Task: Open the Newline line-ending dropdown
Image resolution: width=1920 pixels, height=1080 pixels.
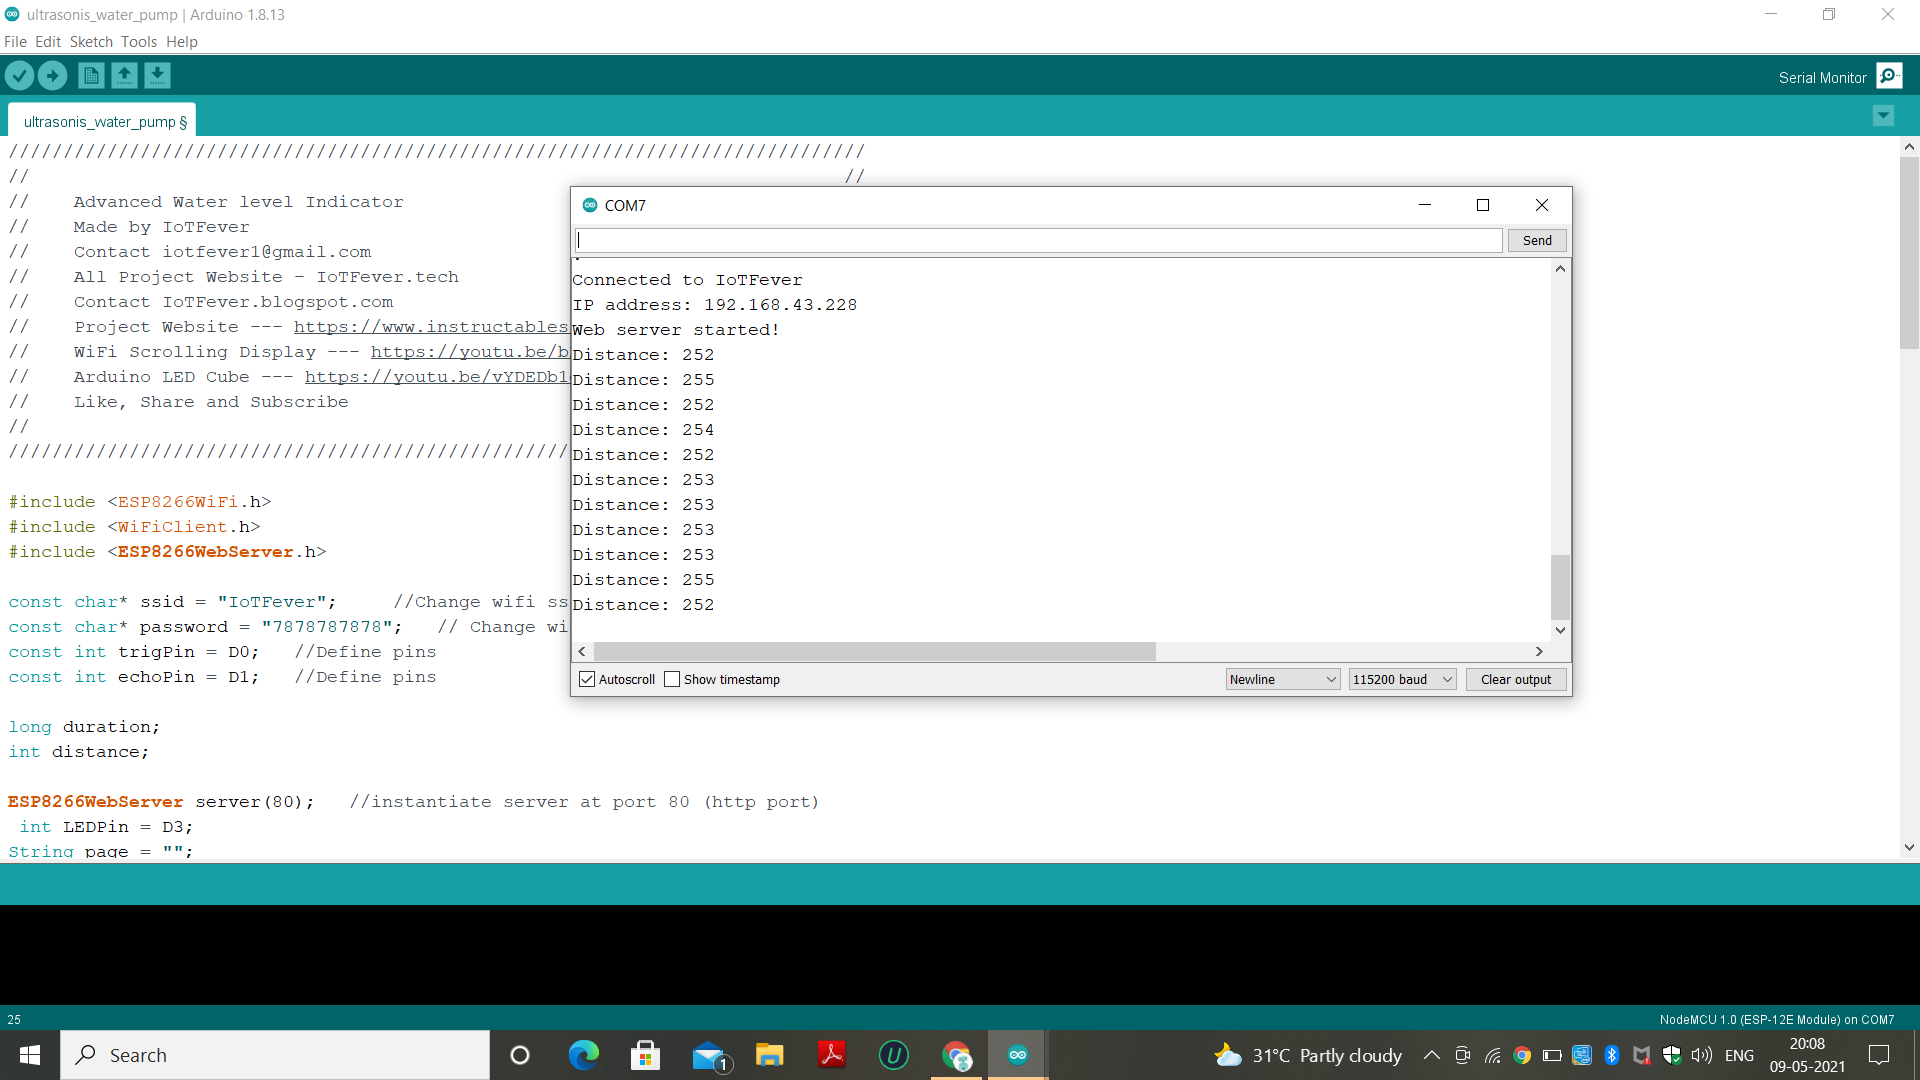Action: coord(1283,679)
